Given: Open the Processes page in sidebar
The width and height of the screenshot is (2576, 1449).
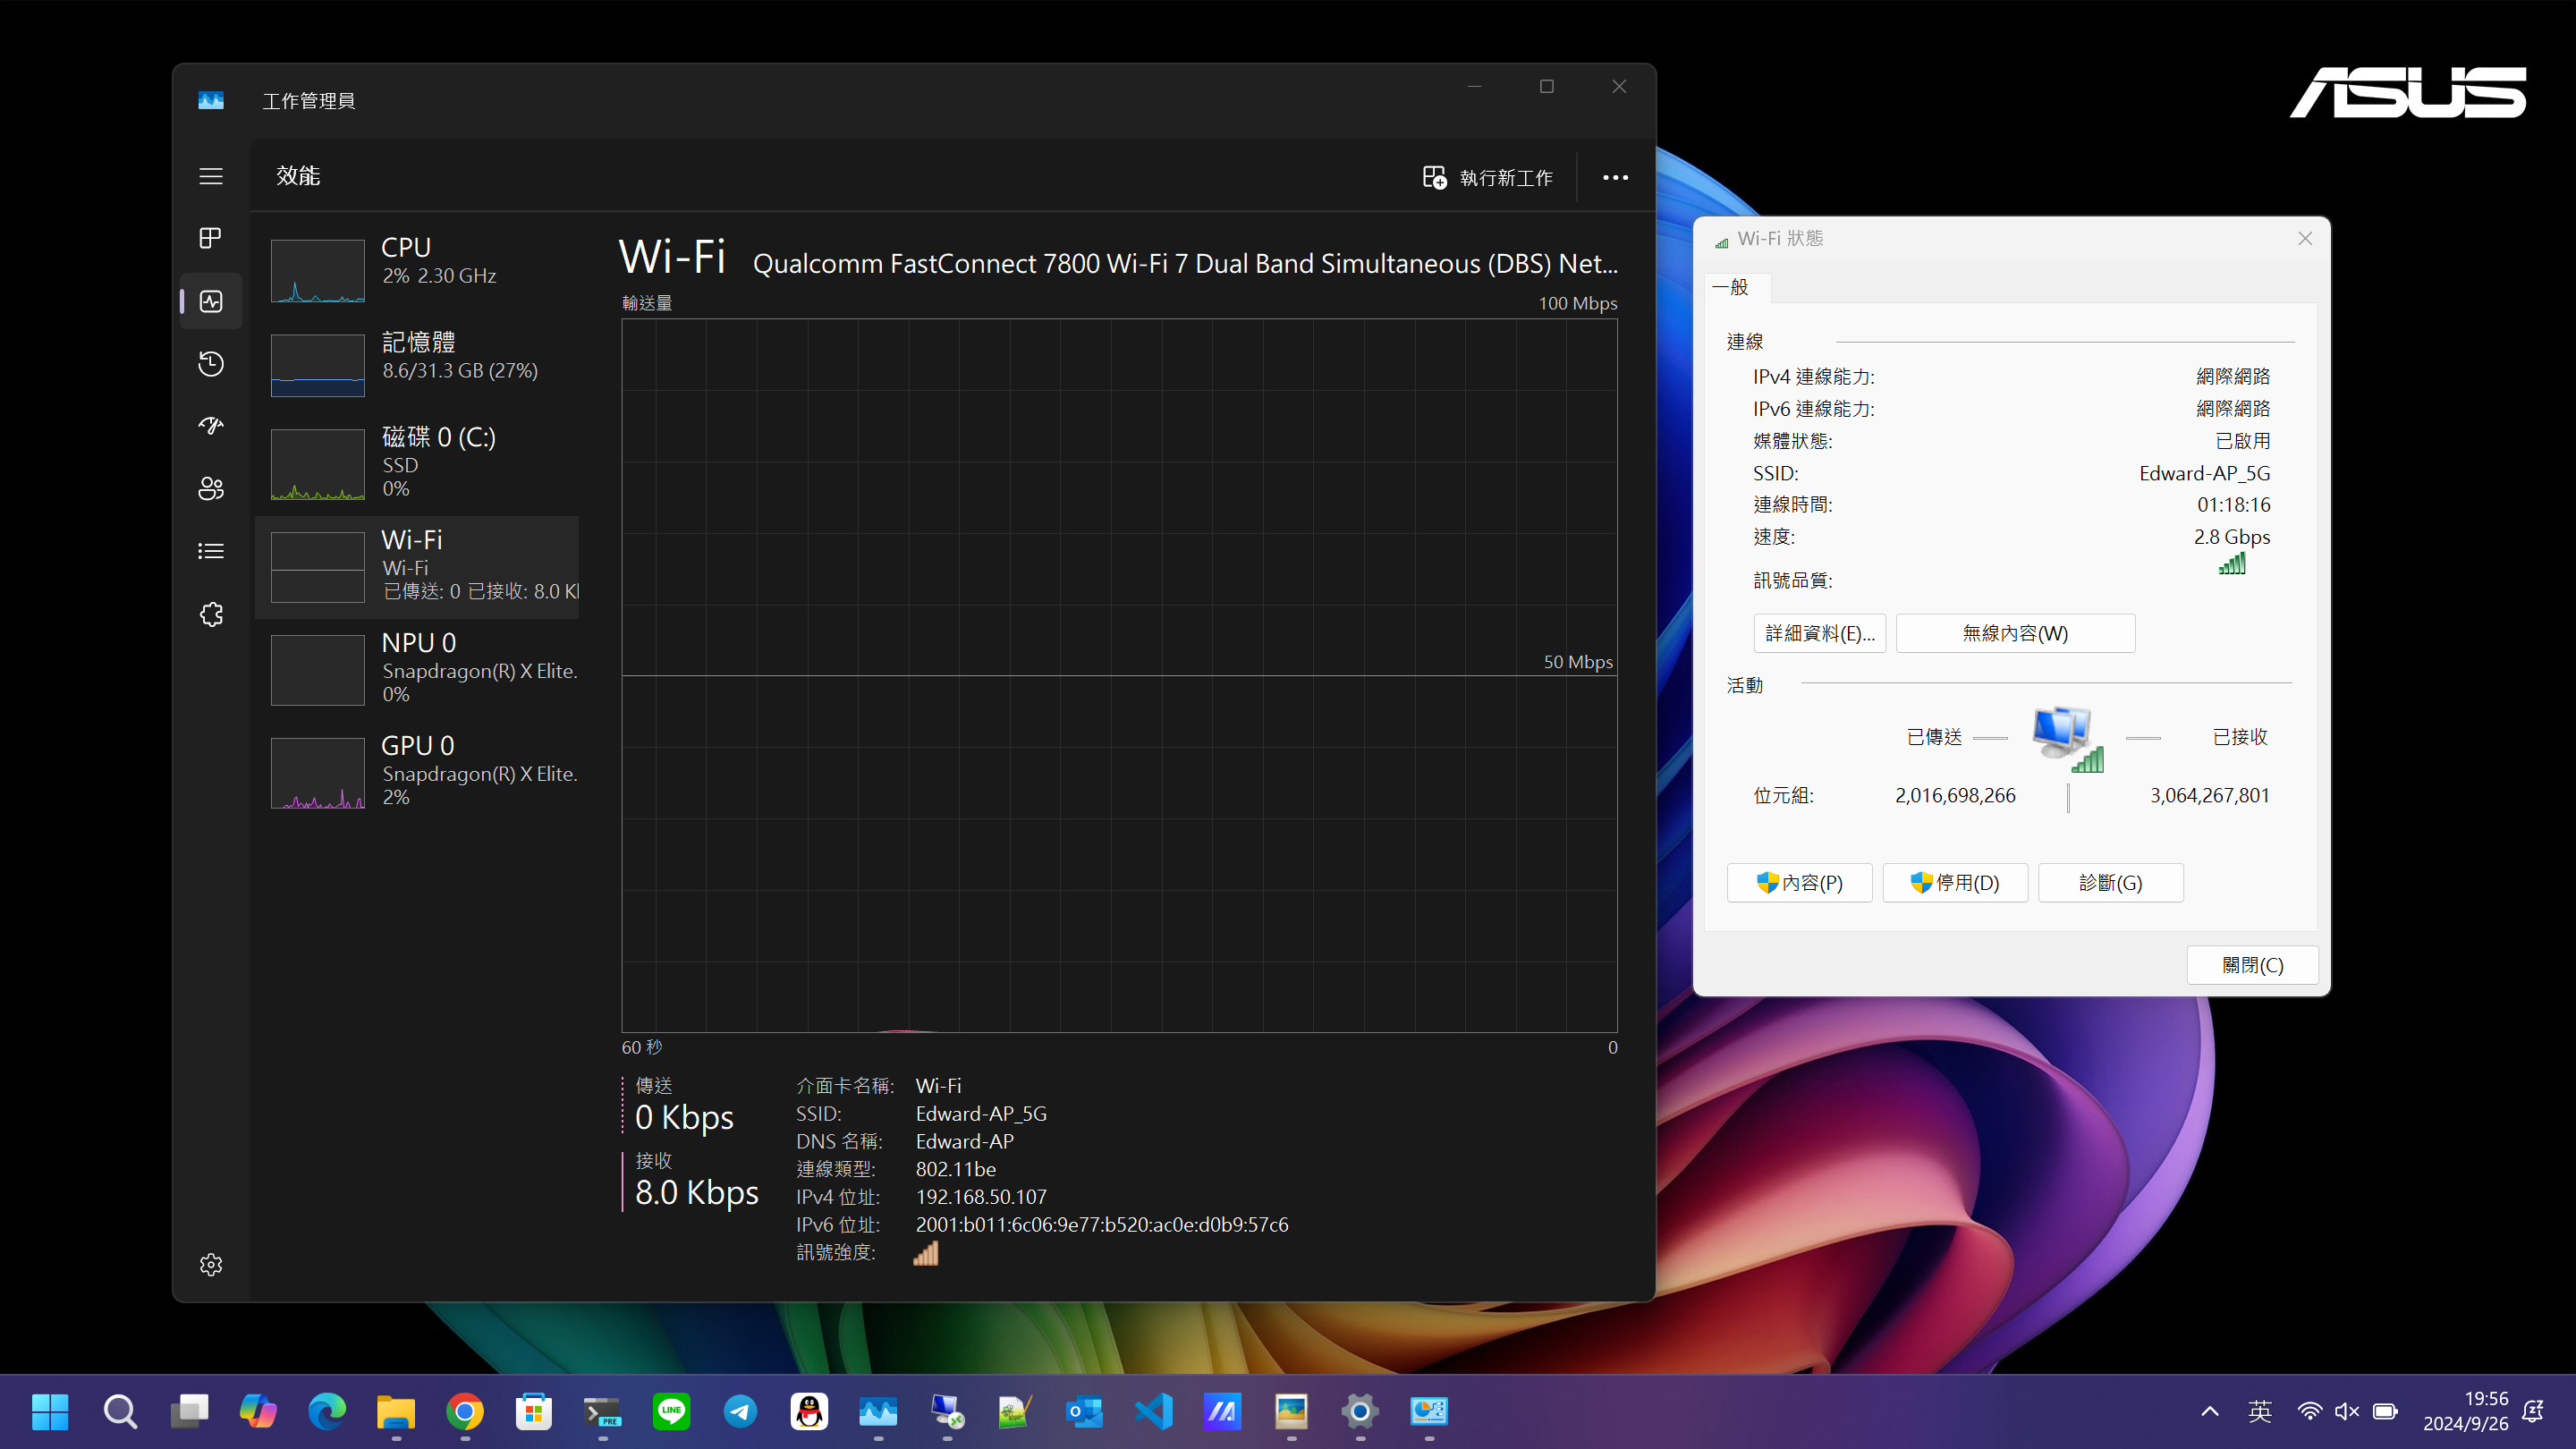Looking at the screenshot, I should pyautogui.click(x=210, y=238).
